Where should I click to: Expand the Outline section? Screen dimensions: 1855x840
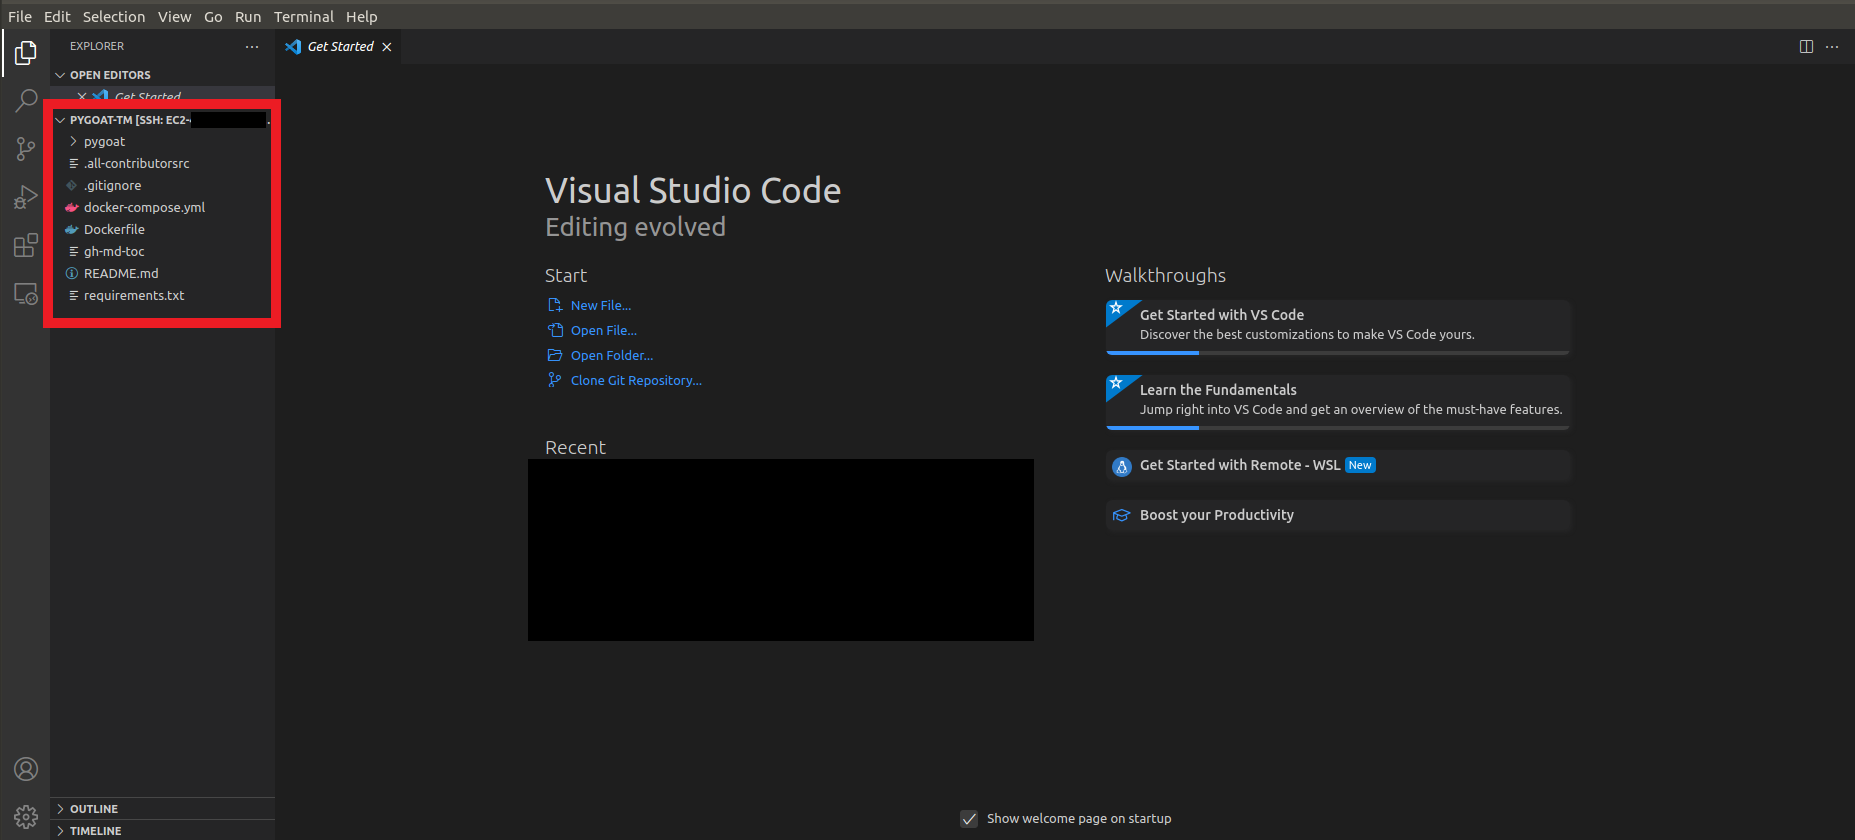(60, 809)
